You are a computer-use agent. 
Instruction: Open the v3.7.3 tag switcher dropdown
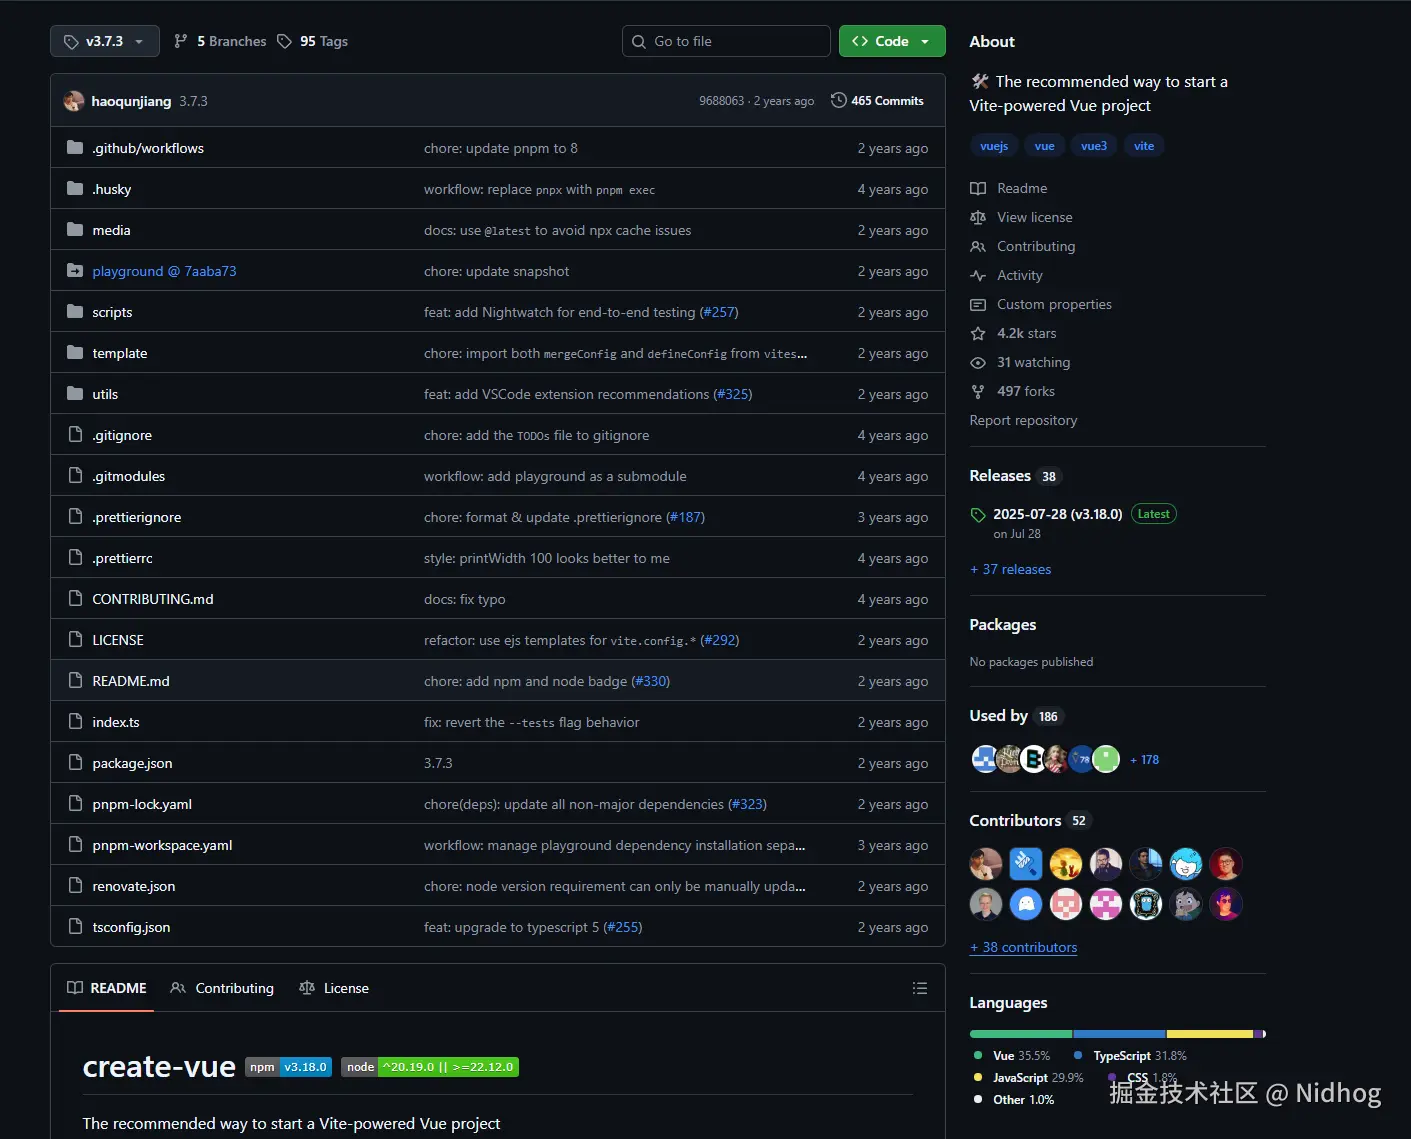pyautogui.click(x=105, y=41)
